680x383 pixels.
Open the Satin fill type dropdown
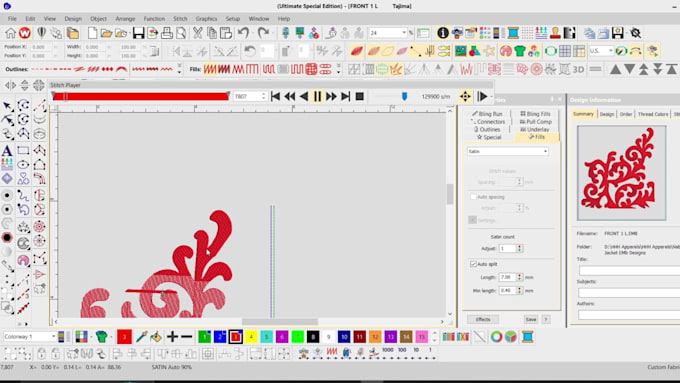507,151
